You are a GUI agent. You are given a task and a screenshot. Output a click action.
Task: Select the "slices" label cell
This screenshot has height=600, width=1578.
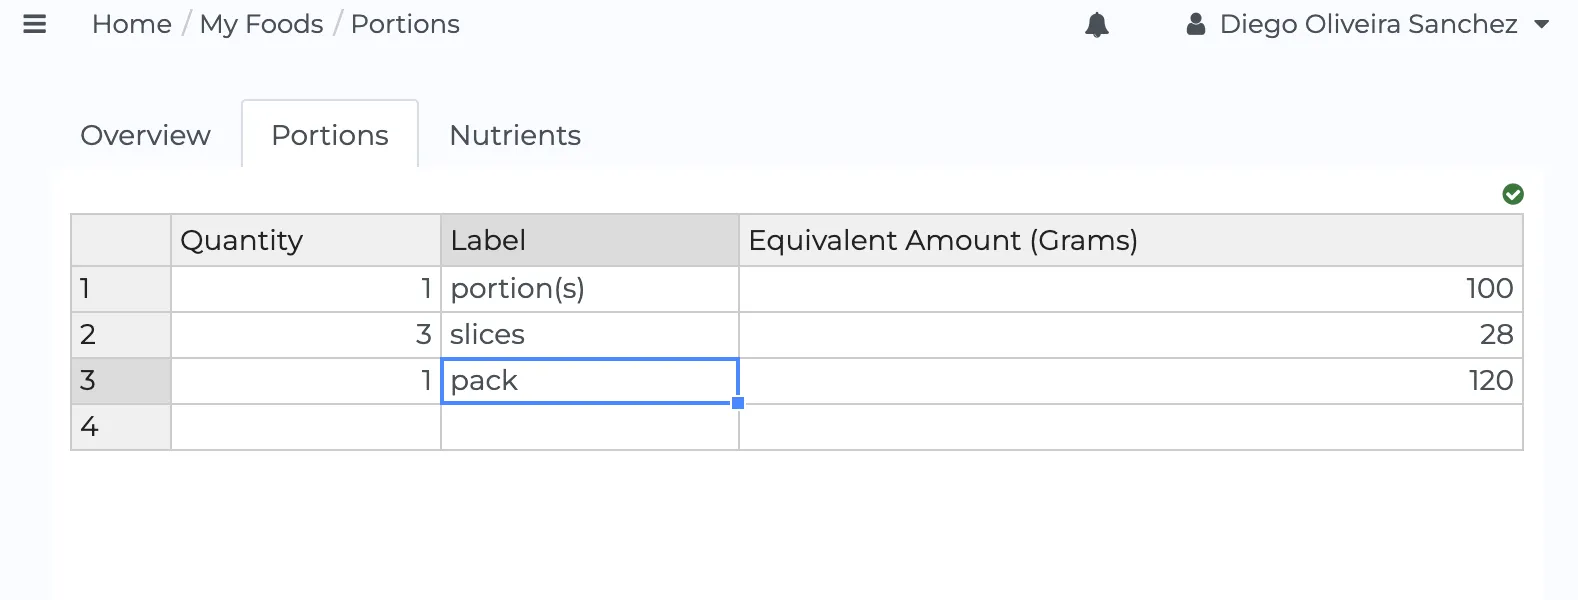[x=590, y=335]
